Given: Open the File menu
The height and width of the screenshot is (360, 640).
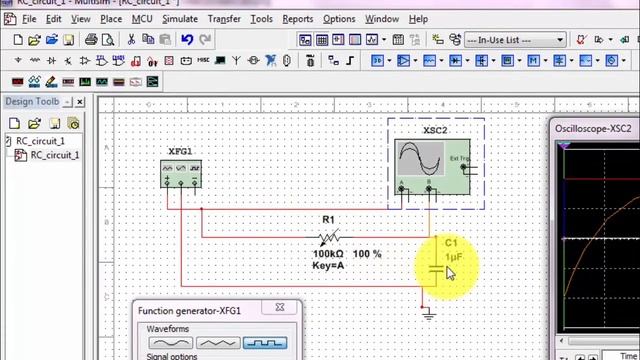Looking at the screenshot, I should [29, 19].
